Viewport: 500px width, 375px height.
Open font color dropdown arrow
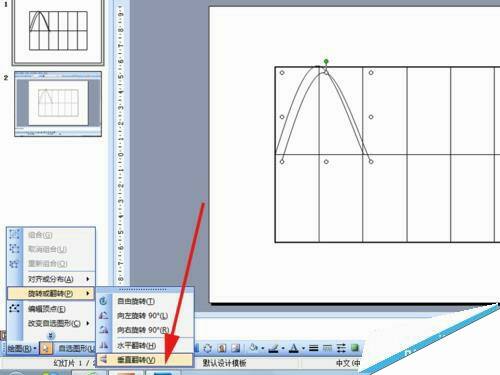[x=303, y=349]
